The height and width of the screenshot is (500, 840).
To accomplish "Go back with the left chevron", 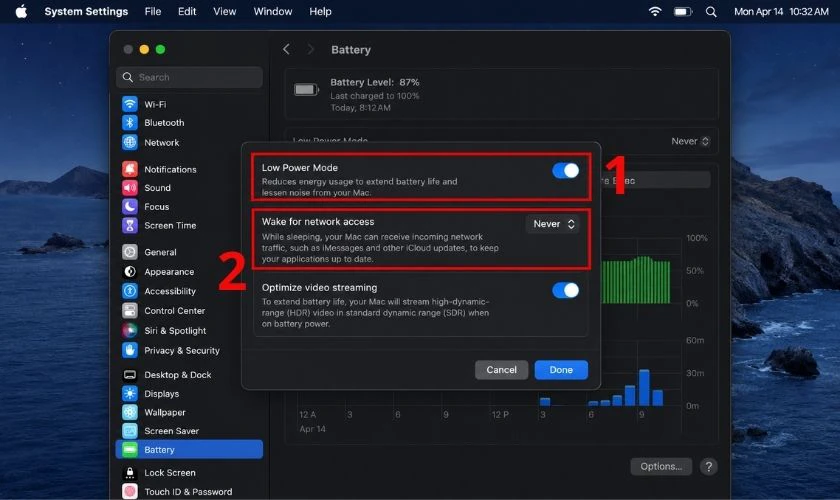I will [x=287, y=49].
